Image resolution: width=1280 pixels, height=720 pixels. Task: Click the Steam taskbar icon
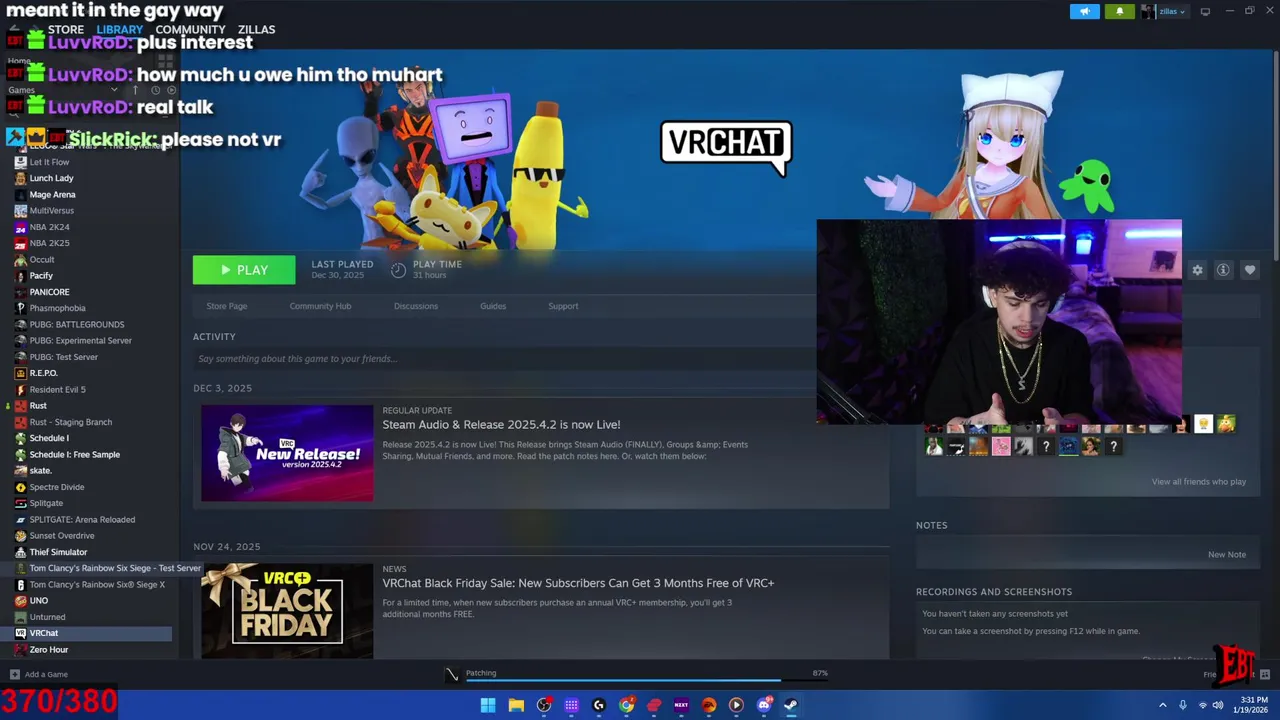pos(790,705)
